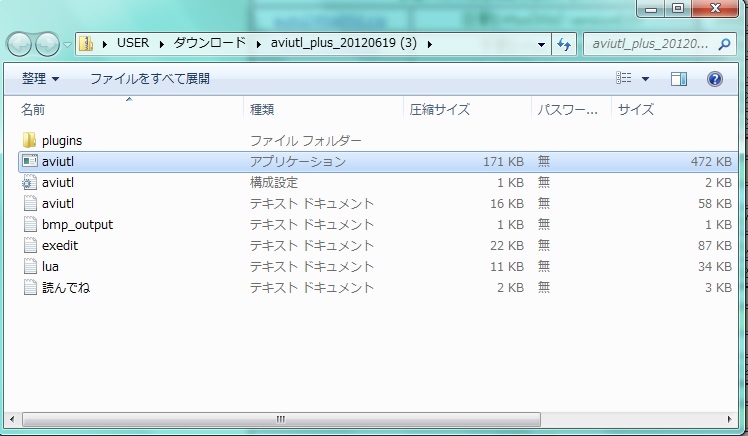Screen dimensions: 748x436
Task: Click the 34 KB size cell
Action: (715, 267)
